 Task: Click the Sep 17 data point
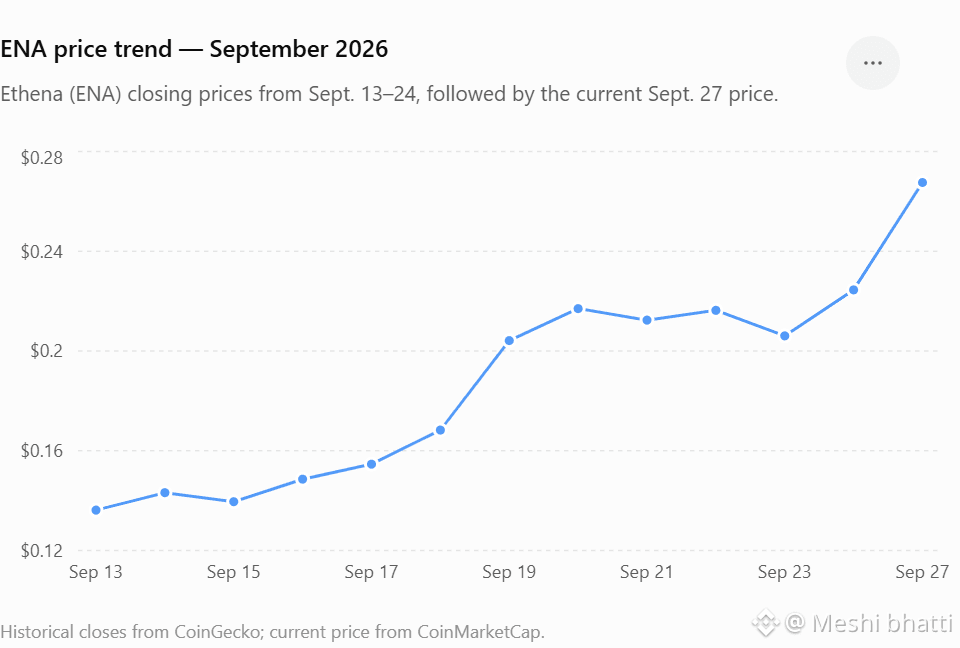[371, 464]
